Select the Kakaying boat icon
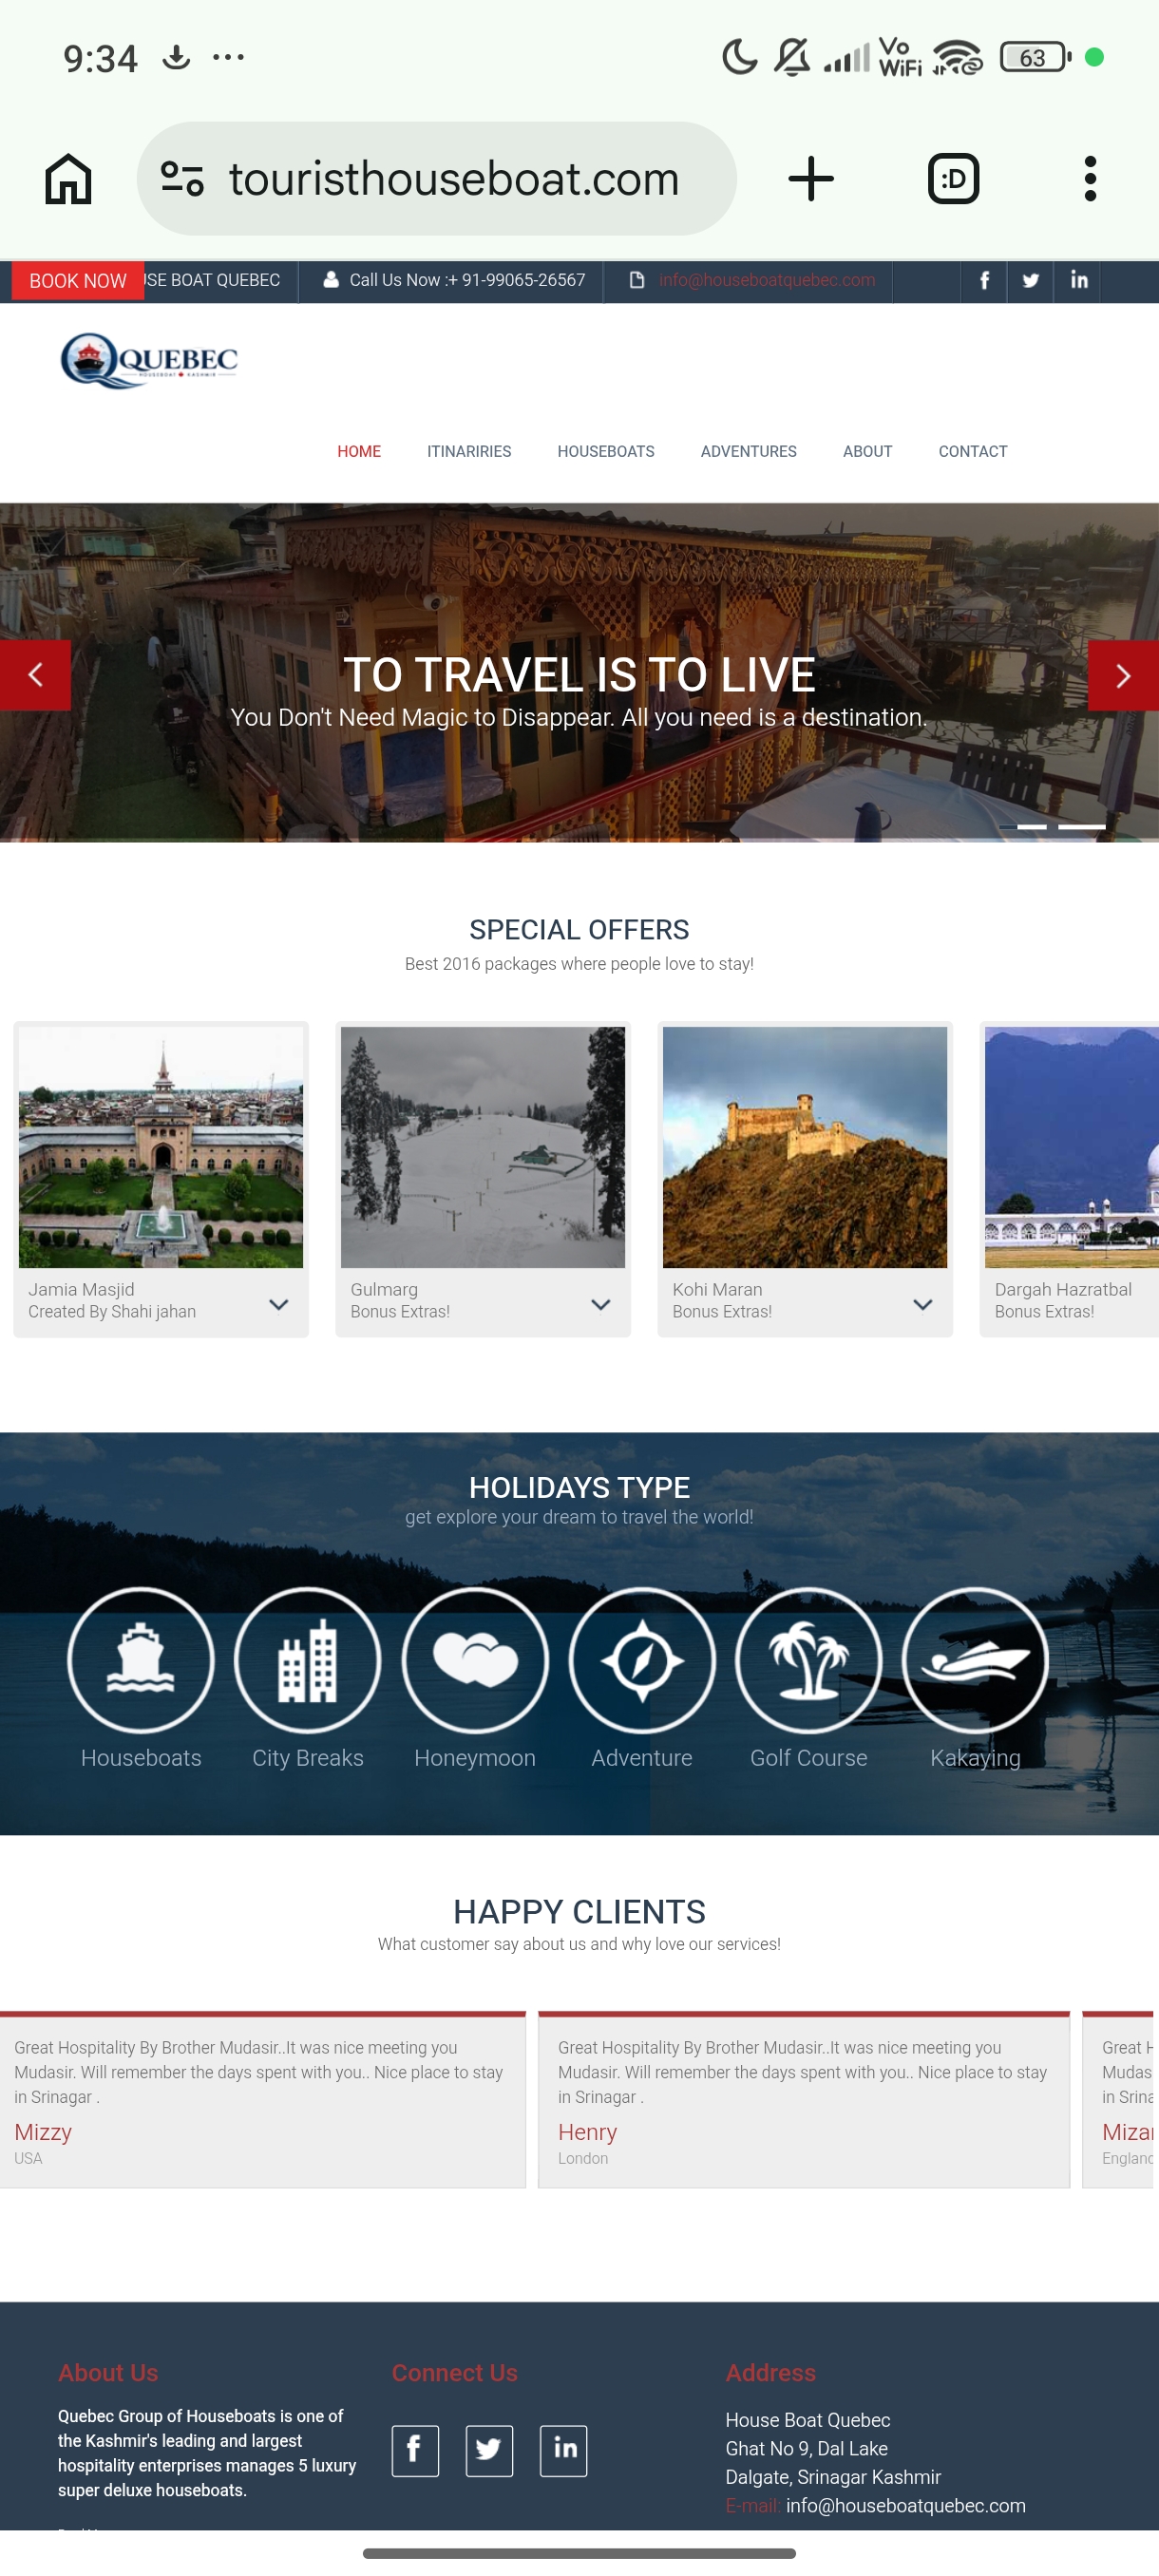The height and width of the screenshot is (2576, 1159). 975,1660
